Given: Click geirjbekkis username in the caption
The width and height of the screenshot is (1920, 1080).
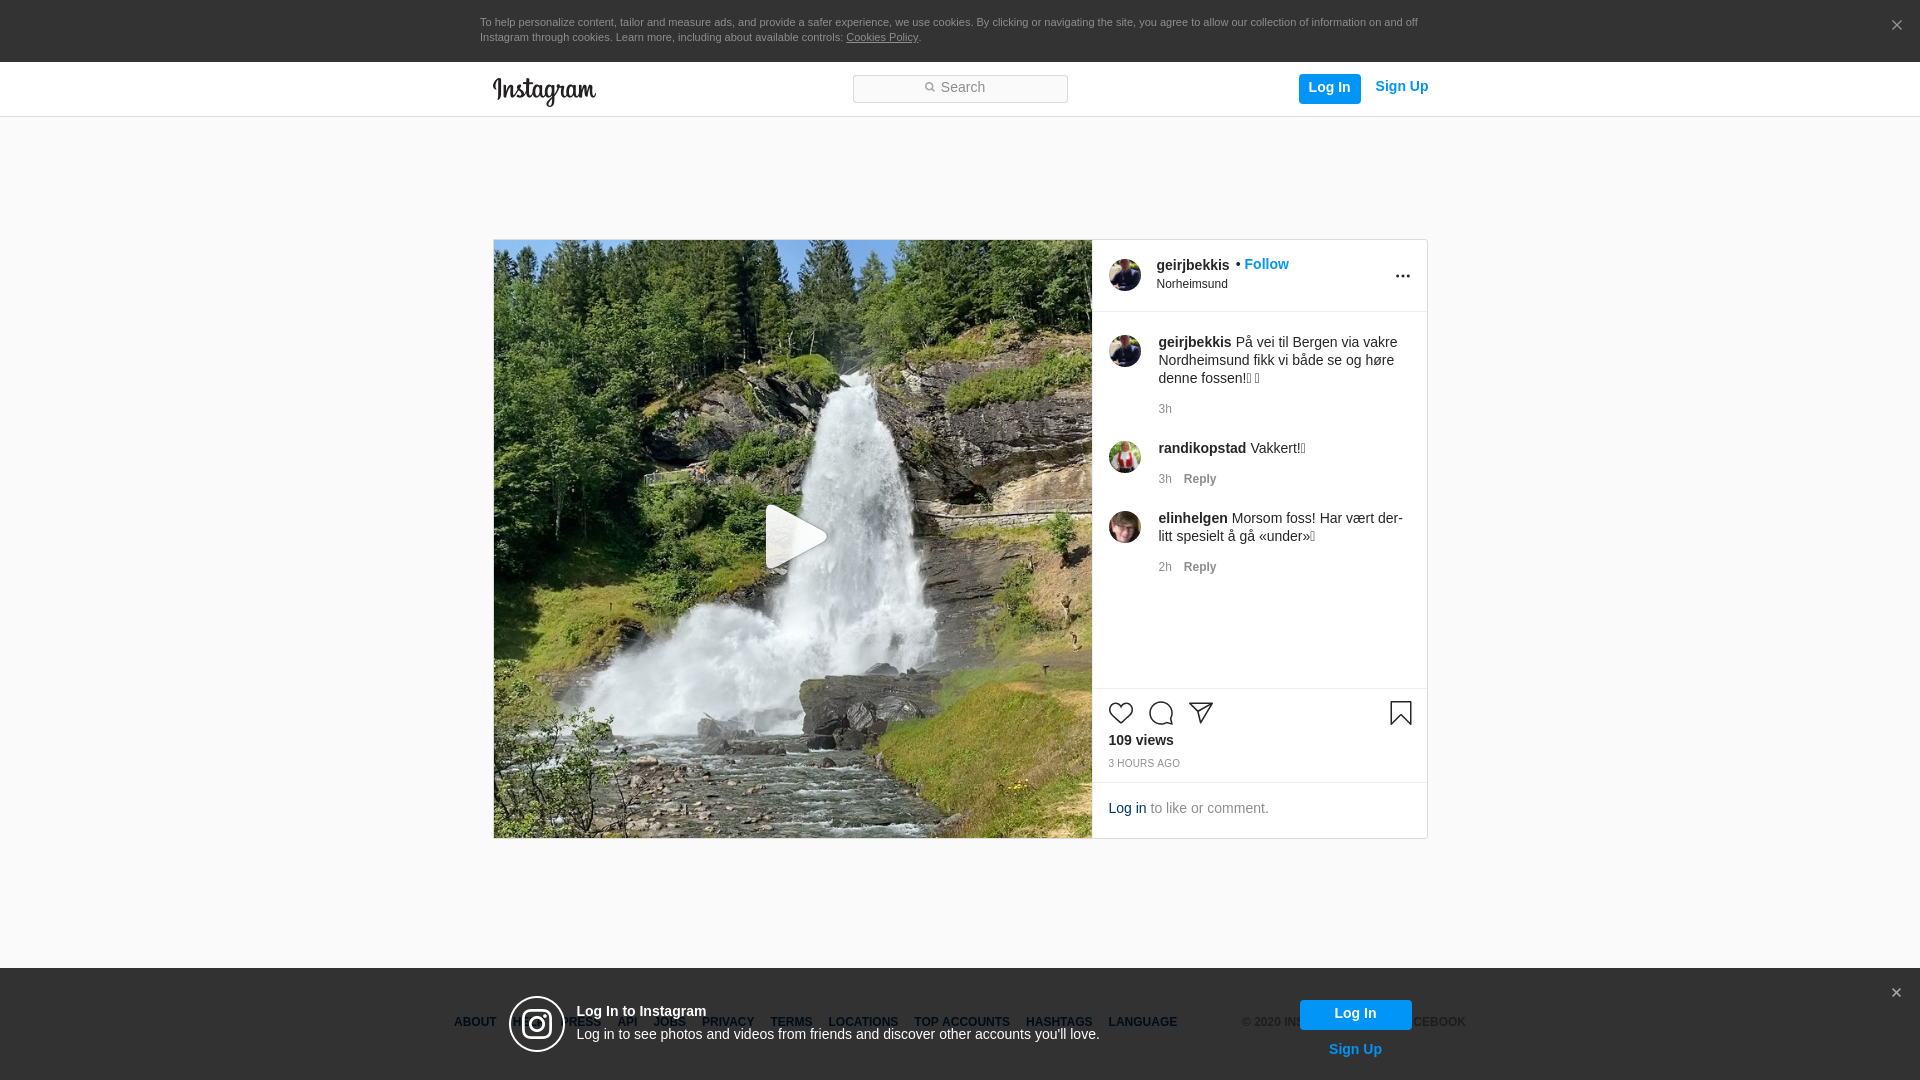Looking at the screenshot, I should tap(1194, 342).
